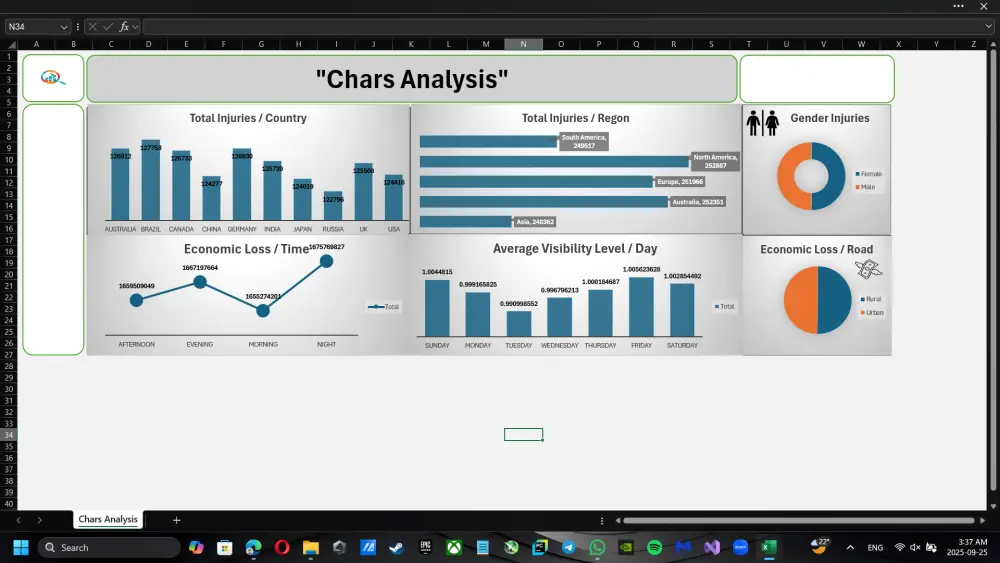
Task: Click the taskbar Search box
Action: click(108, 548)
